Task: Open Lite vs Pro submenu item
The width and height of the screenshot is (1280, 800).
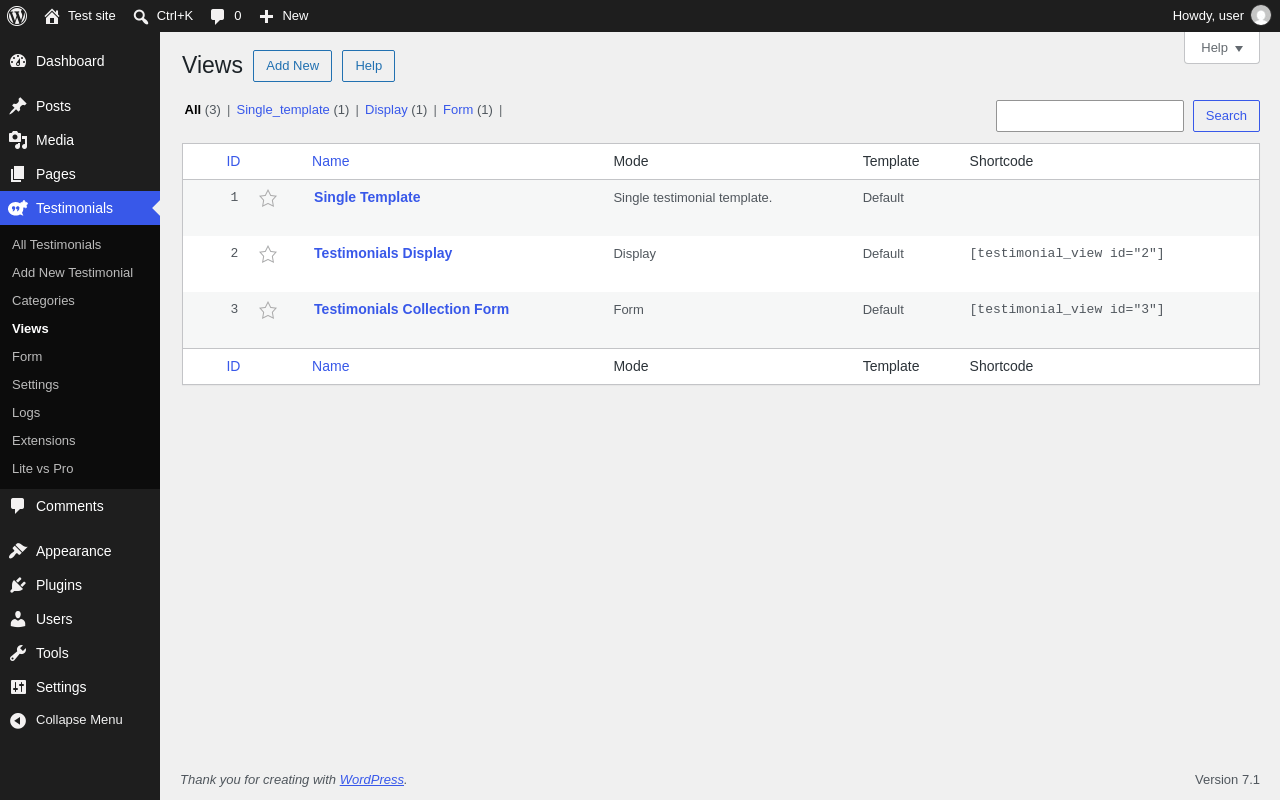Action: coord(42,468)
